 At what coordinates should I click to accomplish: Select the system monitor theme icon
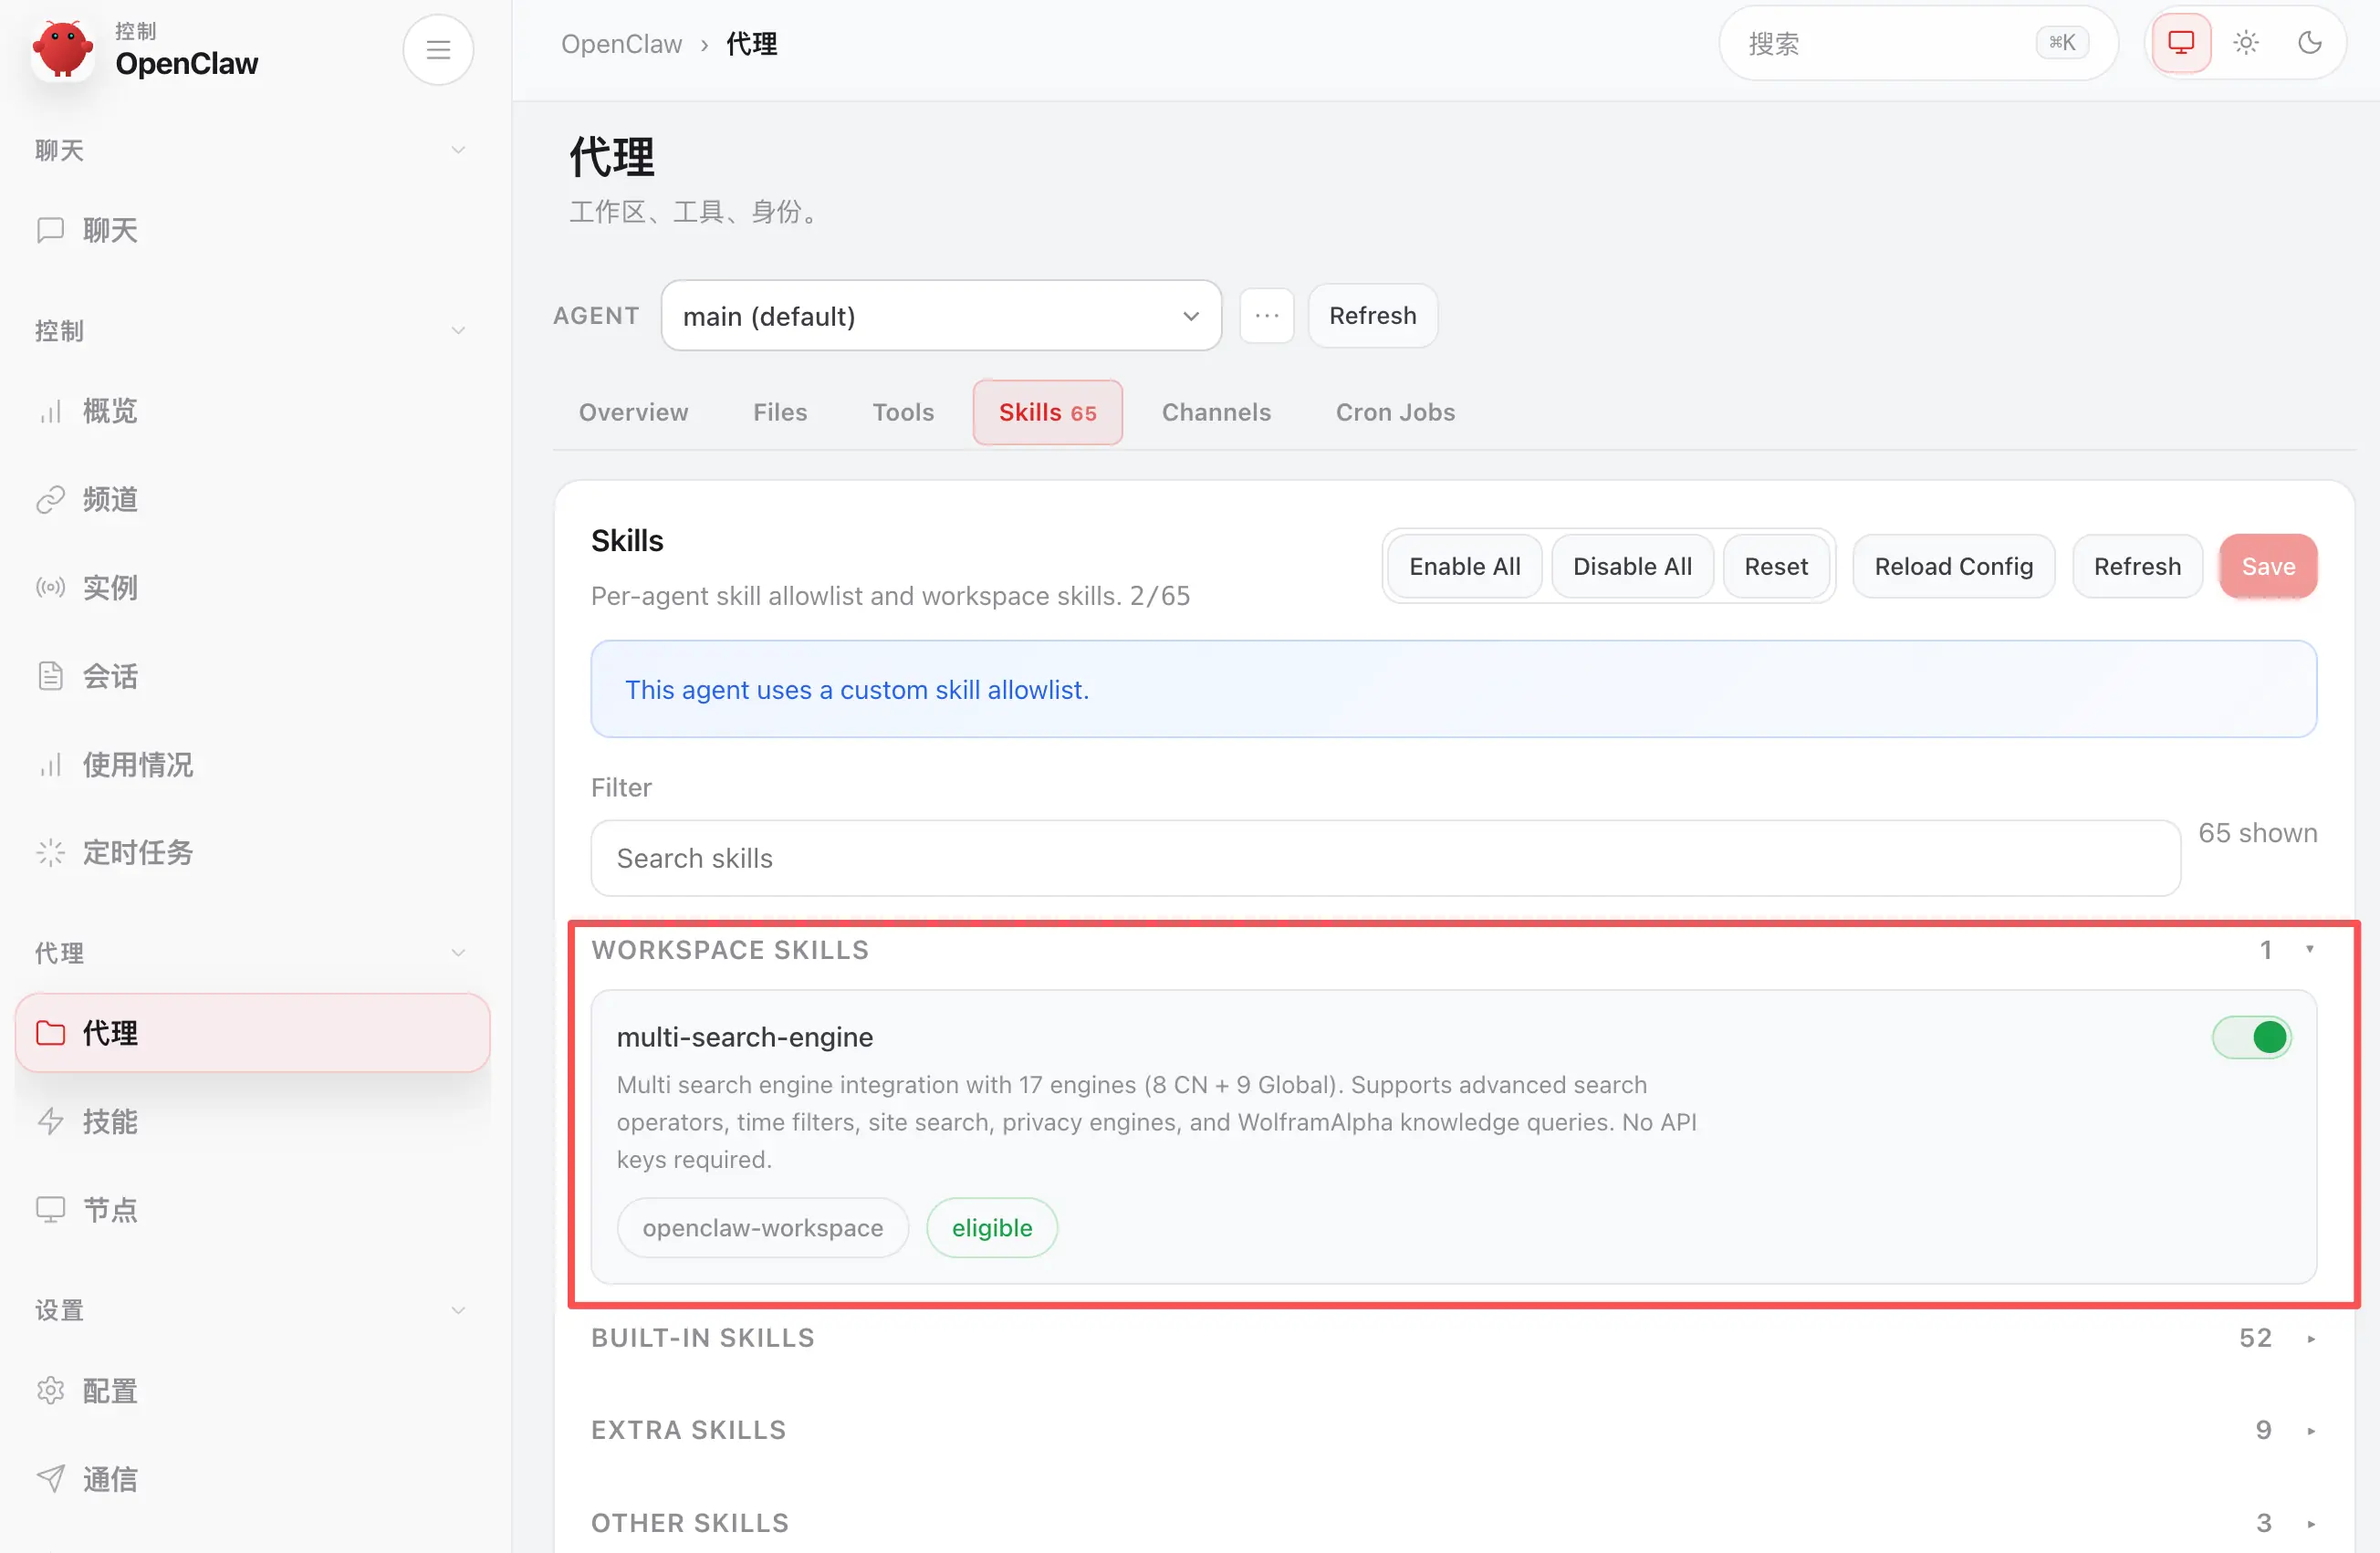[x=2180, y=43]
